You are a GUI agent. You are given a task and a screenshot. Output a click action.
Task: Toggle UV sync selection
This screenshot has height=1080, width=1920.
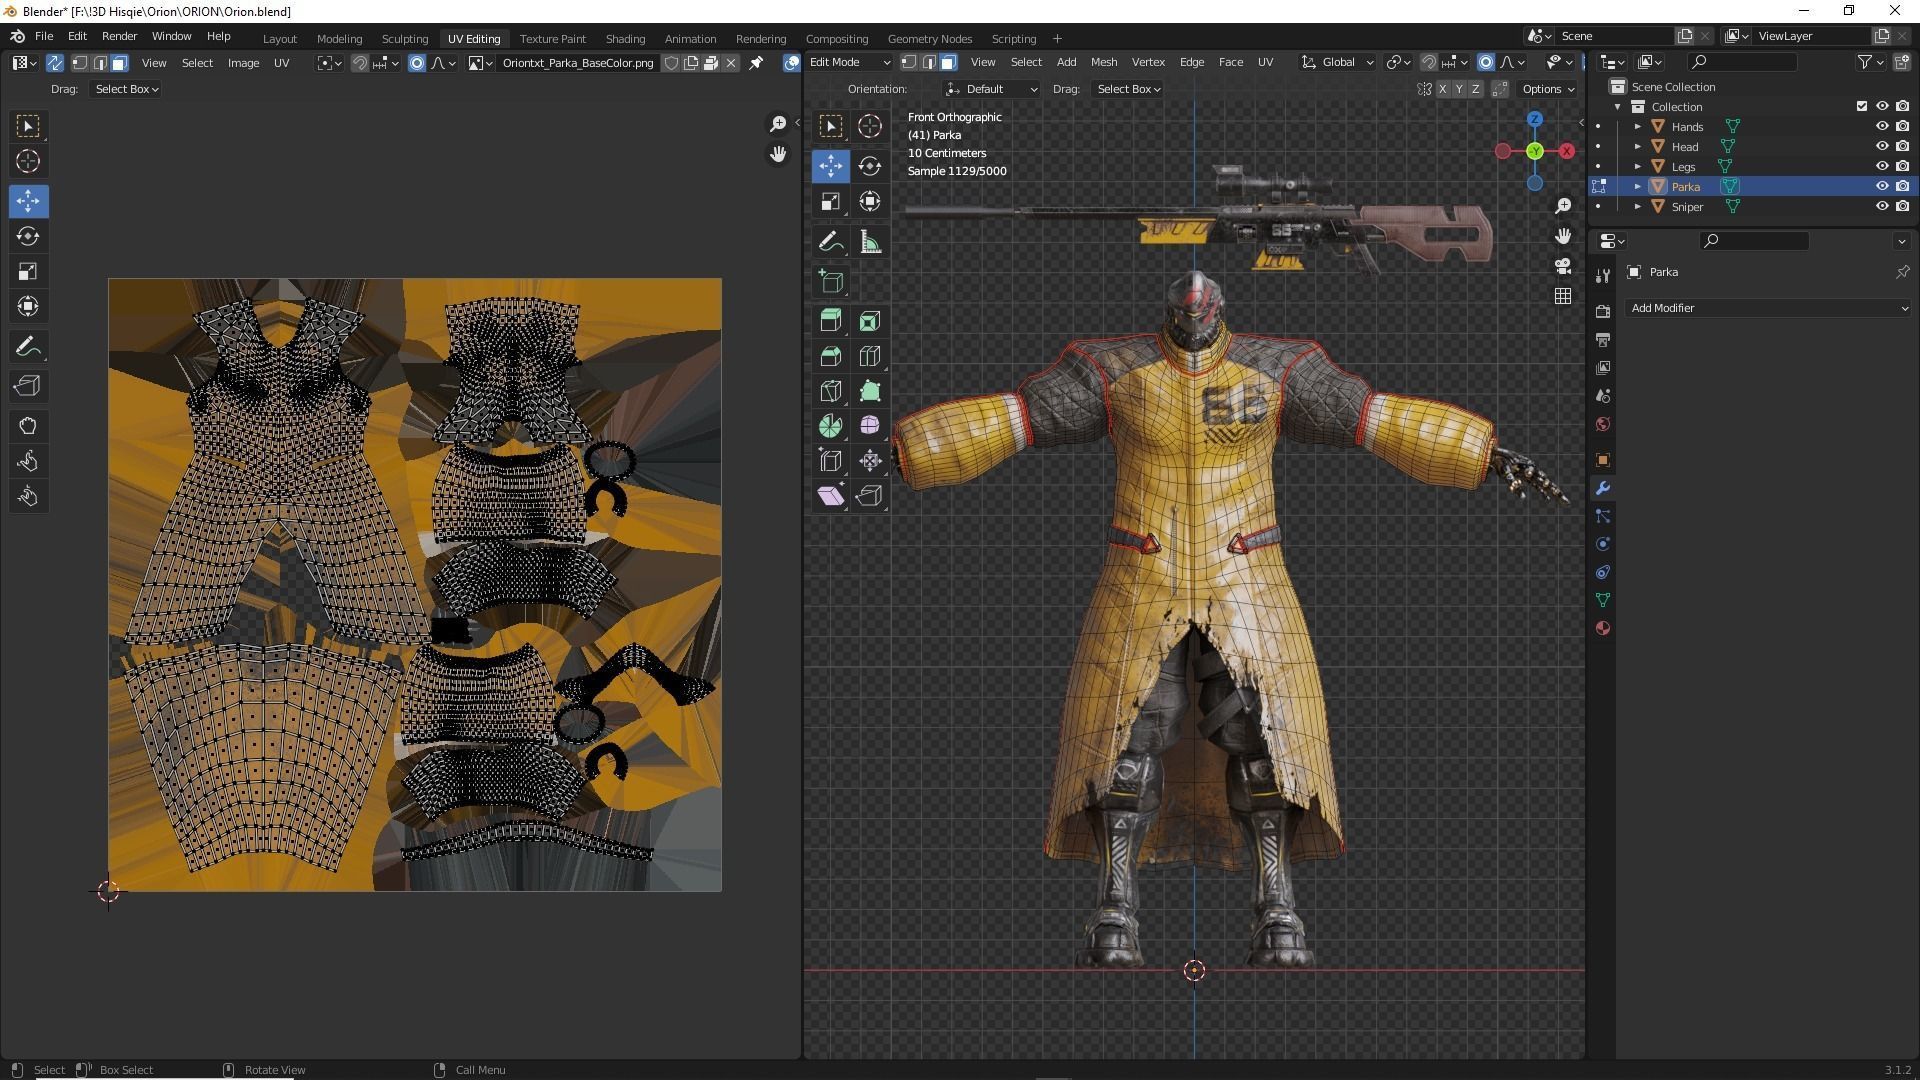click(55, 63)
